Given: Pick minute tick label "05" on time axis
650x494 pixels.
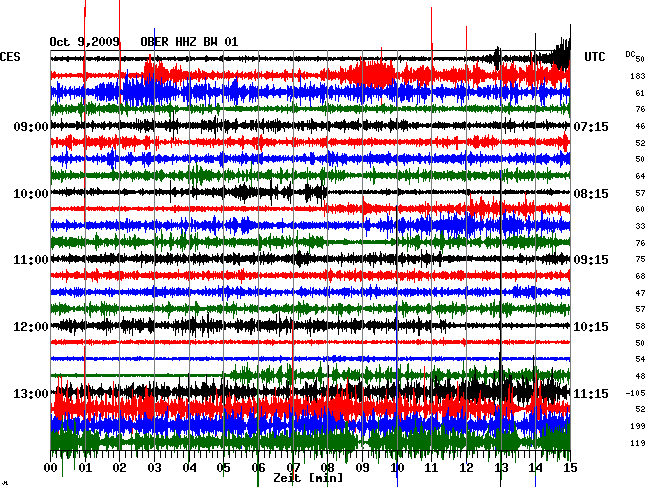Looking at the screenshot, I should 223,468.
